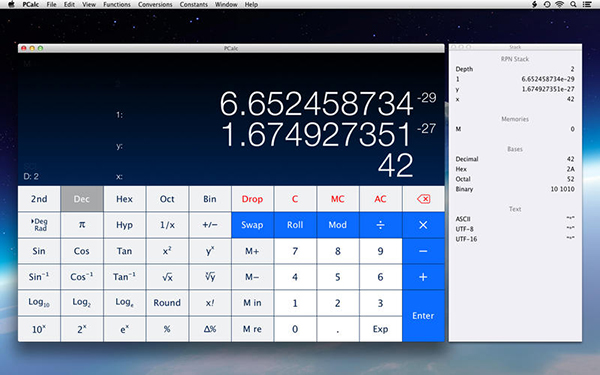Image resolution: width=600 pixels, height=375 pixels.
Task: Click the x-th root of y key
Action: 210,277
